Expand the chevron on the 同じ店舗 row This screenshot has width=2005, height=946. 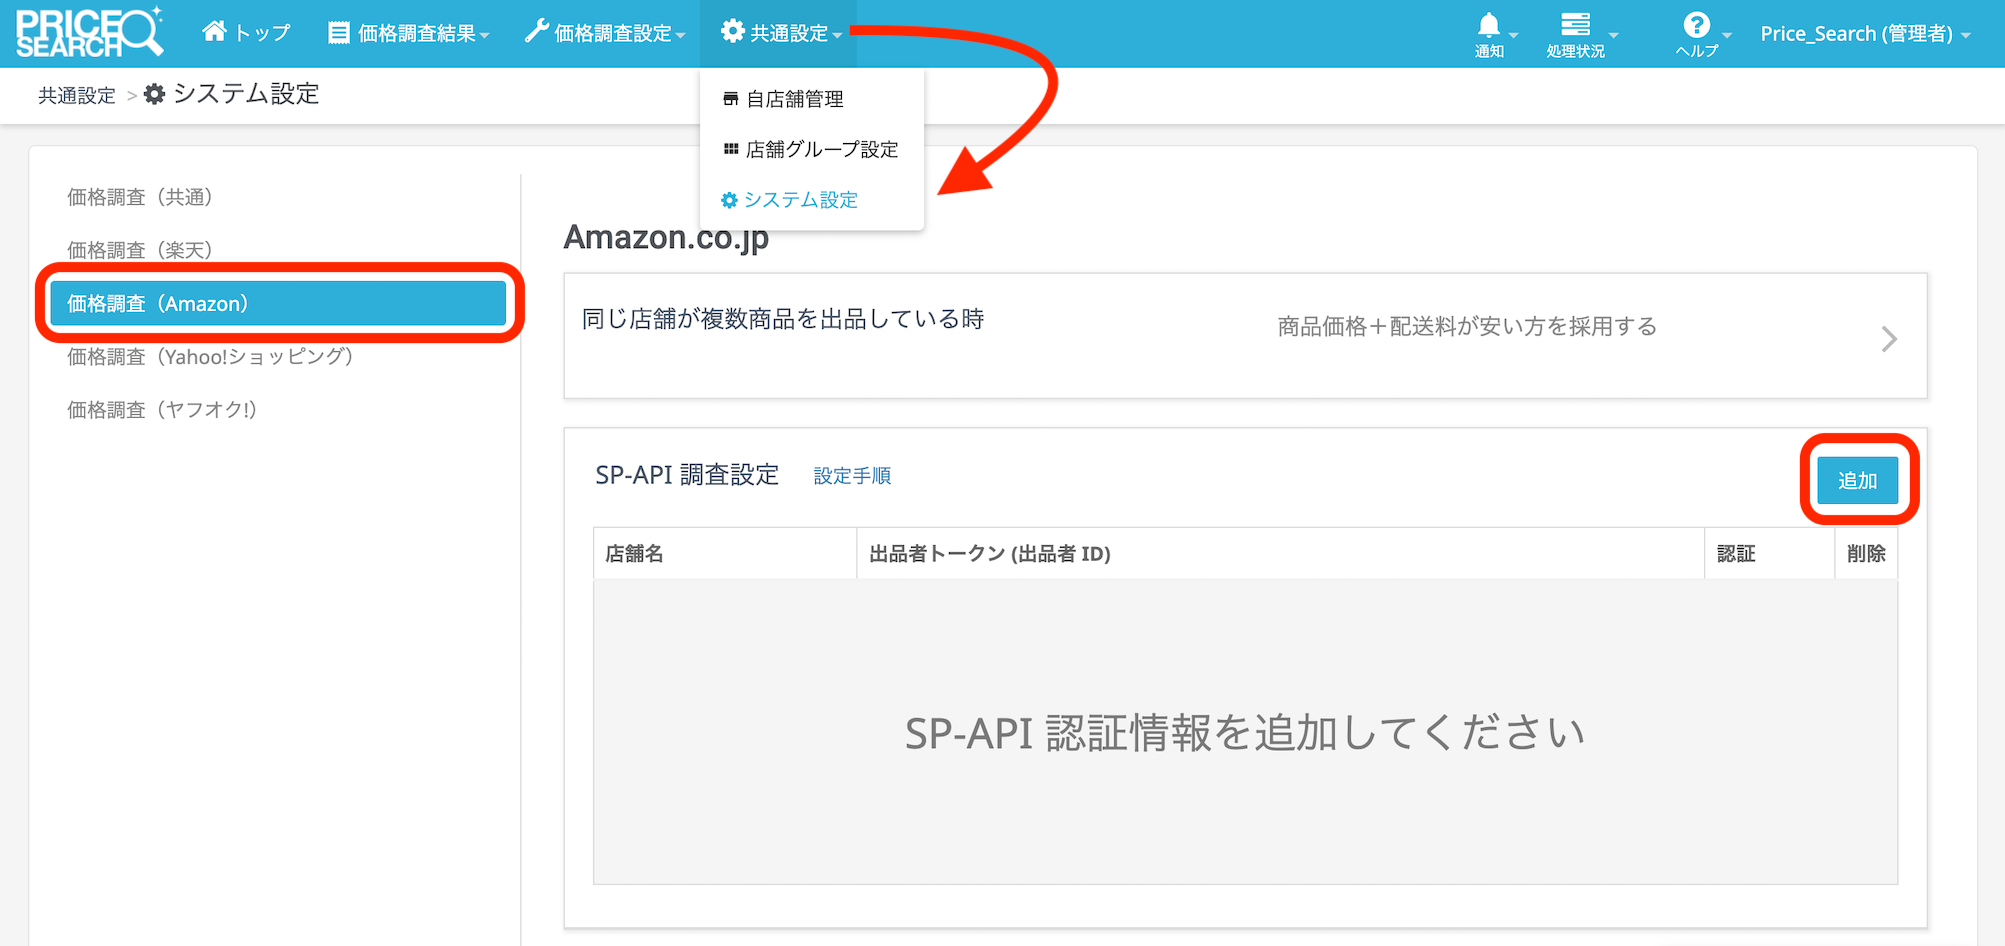click(x=1888, y=339)
